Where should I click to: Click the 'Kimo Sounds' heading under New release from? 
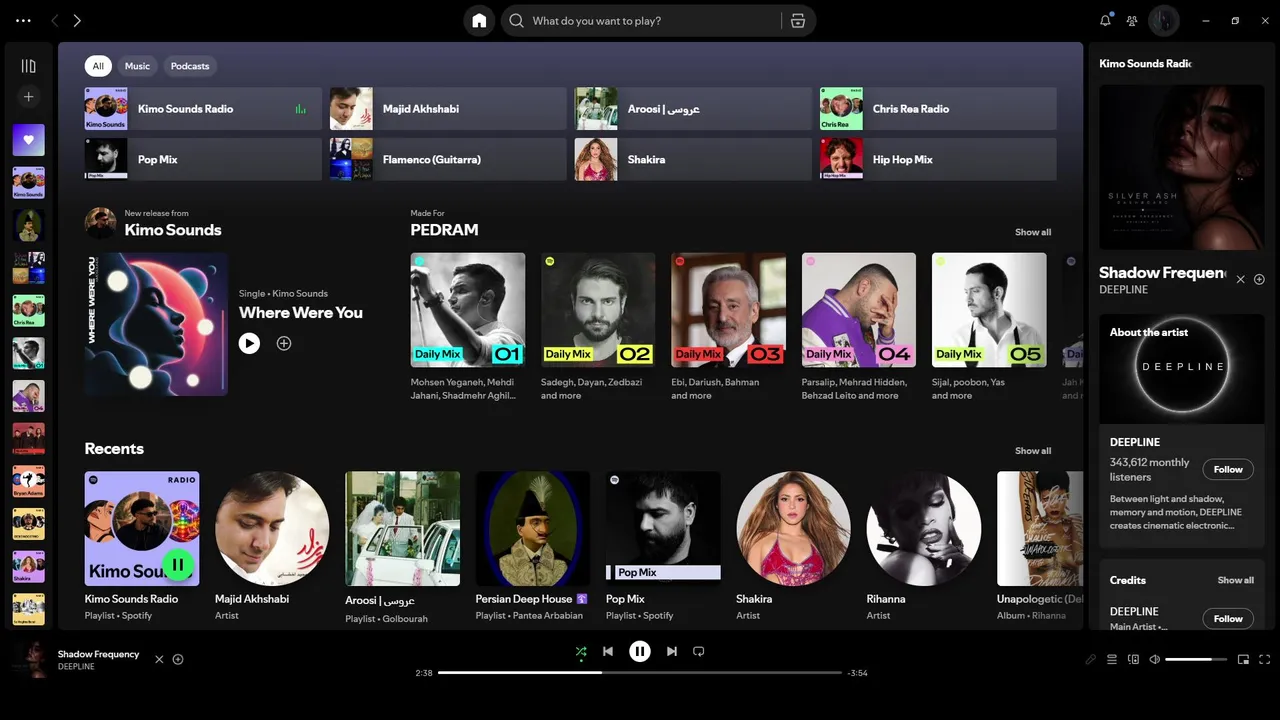point(173,230)
